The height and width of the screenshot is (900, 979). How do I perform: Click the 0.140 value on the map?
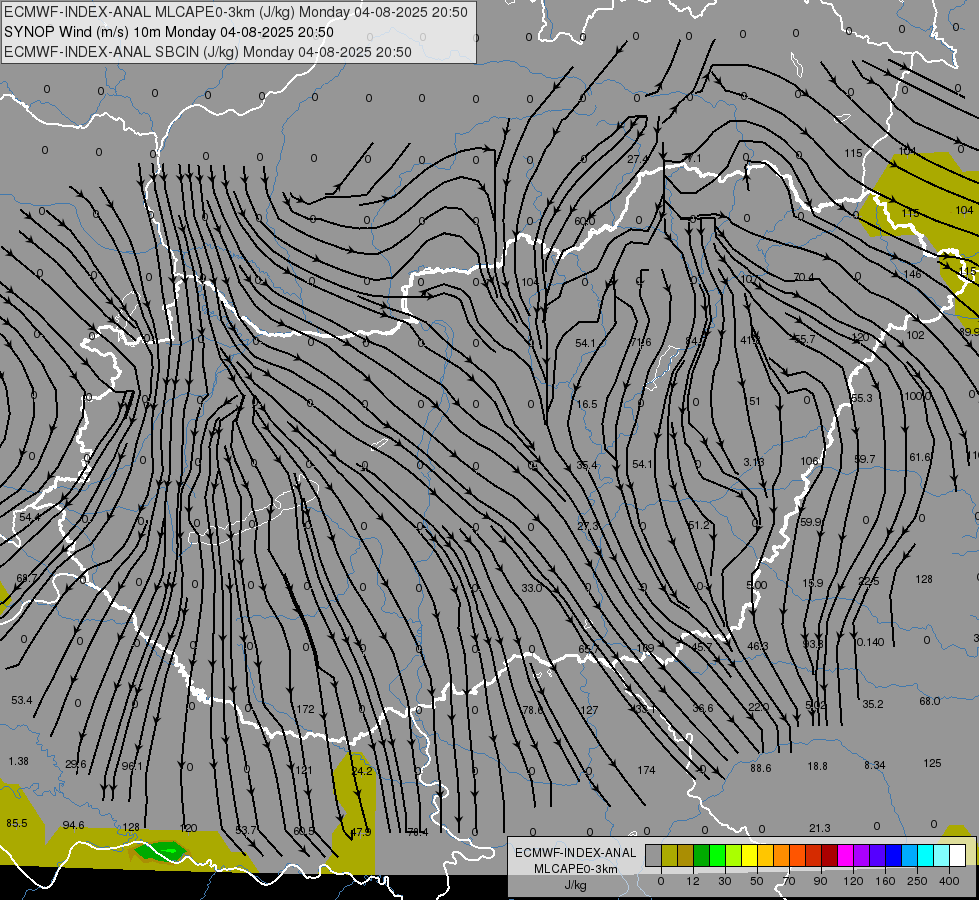(870, 642)
